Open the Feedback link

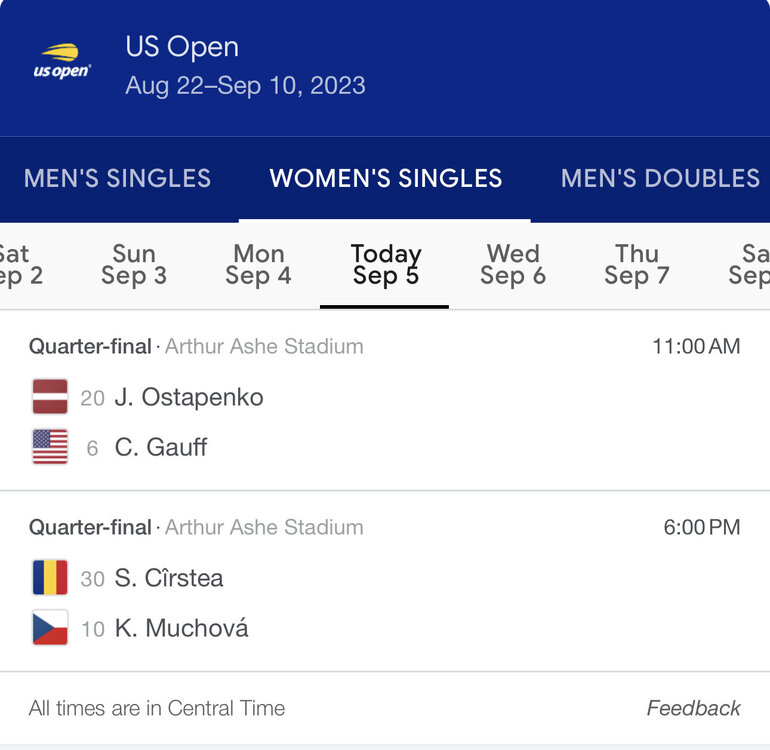(x=693, y=708)
